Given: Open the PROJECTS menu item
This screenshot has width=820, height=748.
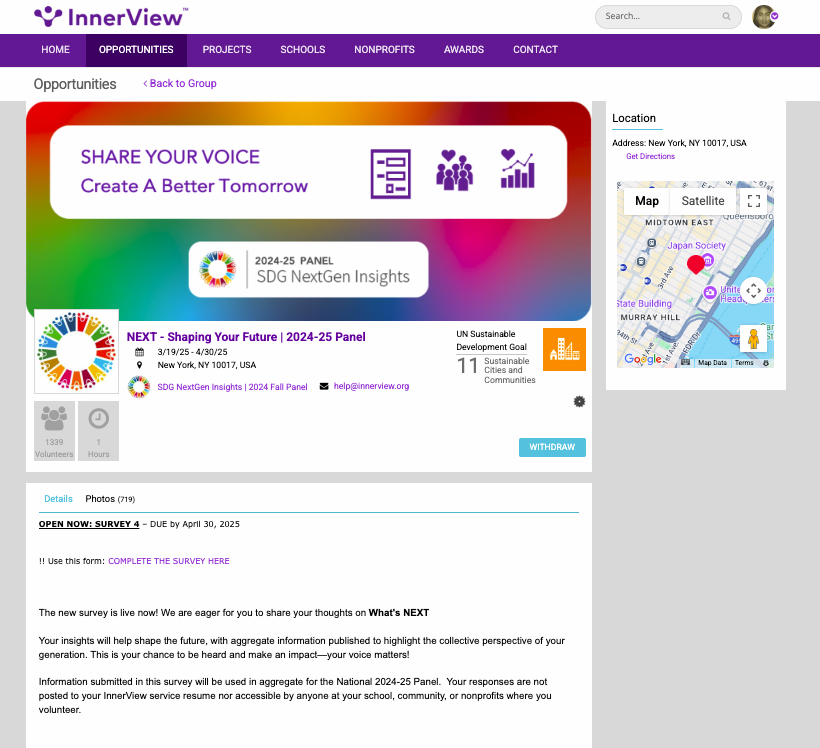Looking at the screenshot, I should pos(227,50).
